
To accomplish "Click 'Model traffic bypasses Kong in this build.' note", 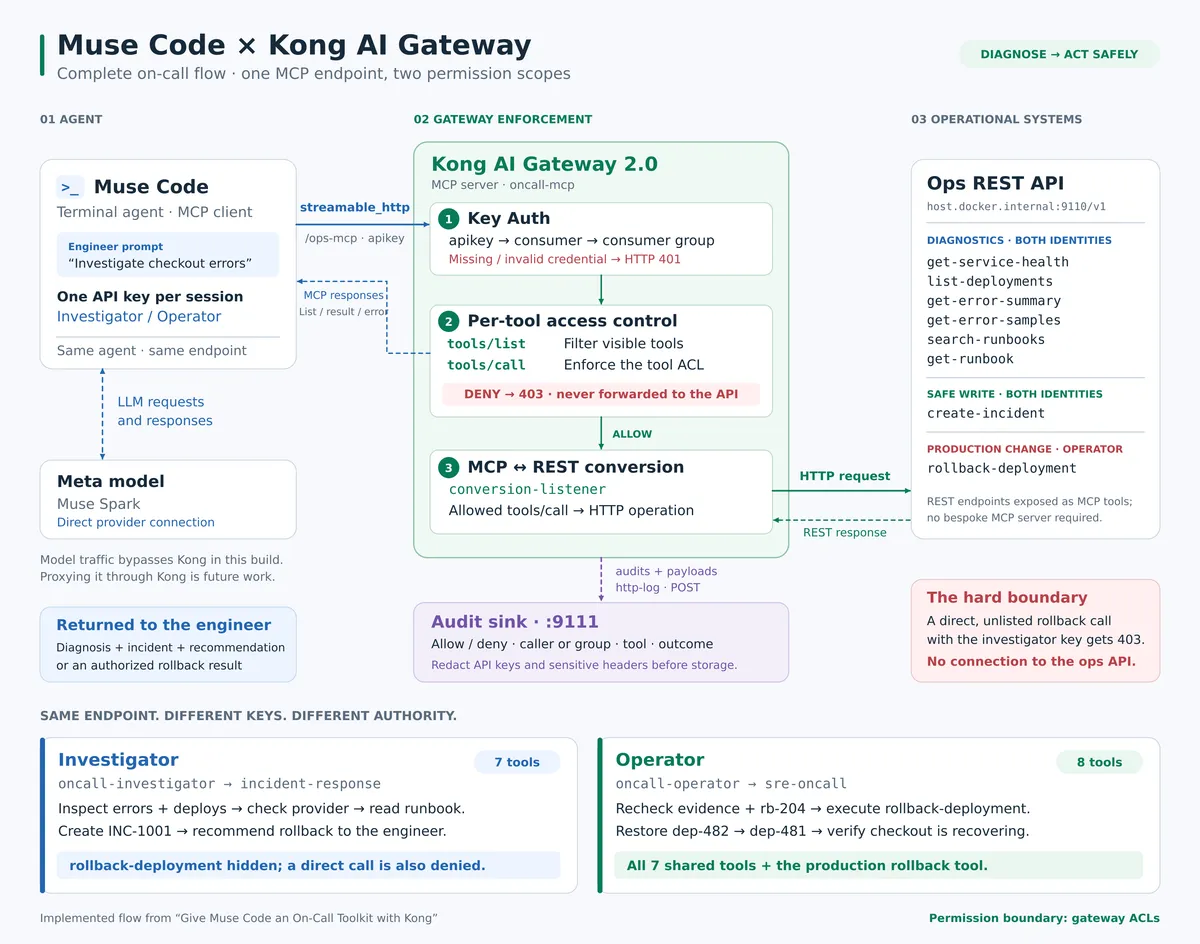I will coord(162,559).
